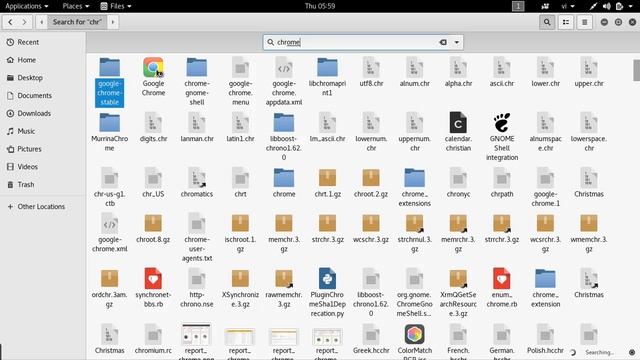Open the system power menu arrow
This screenshot has width=640, height=360.
click(x=631, y=7)
